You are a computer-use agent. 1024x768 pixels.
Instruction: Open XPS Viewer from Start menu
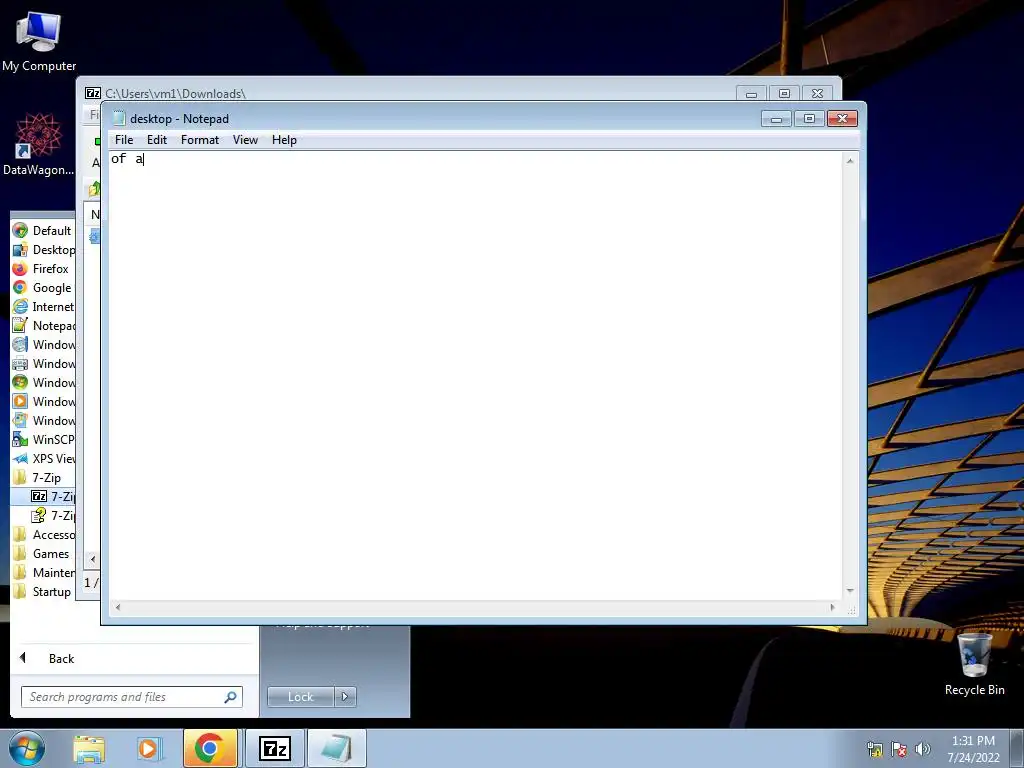pos(43,458)
